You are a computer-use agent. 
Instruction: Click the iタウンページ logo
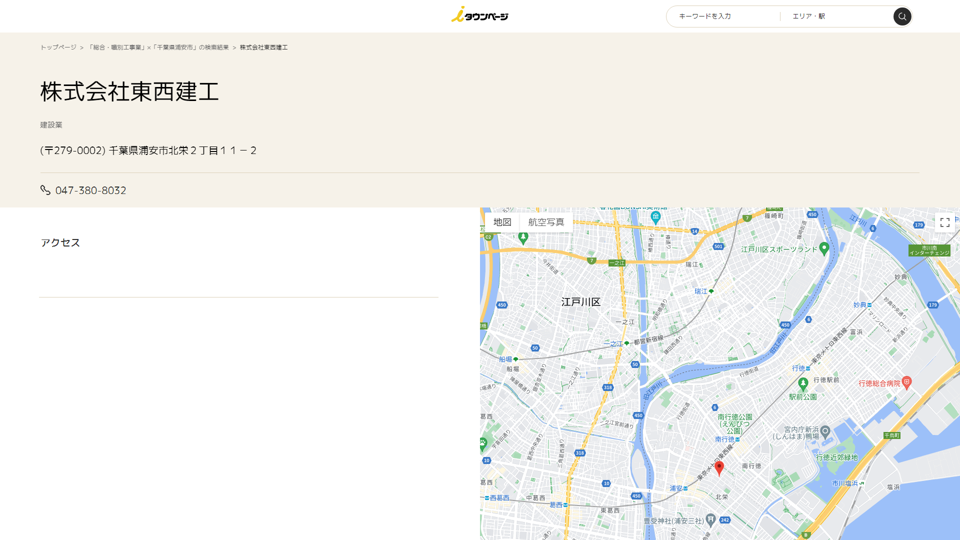pos(480,15)
